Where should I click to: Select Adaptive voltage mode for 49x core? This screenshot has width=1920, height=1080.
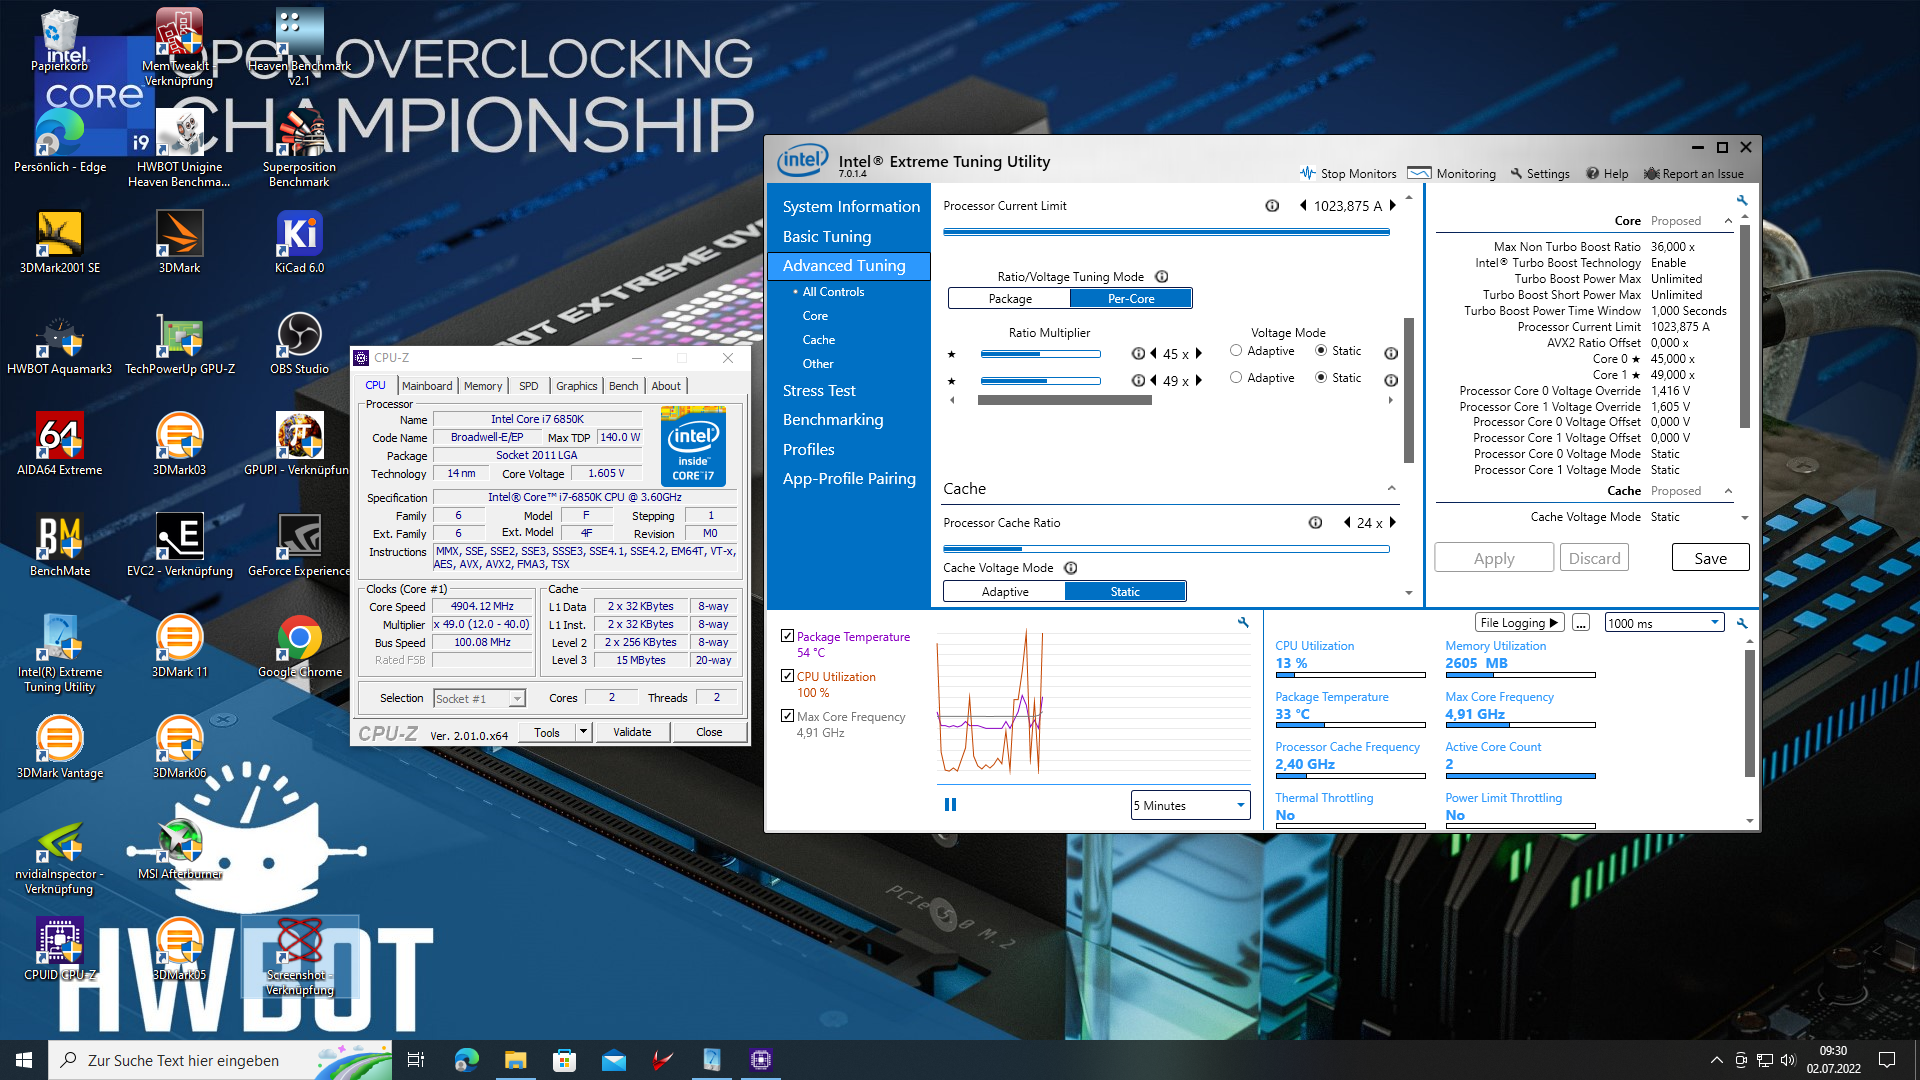tap(1236, 378)
